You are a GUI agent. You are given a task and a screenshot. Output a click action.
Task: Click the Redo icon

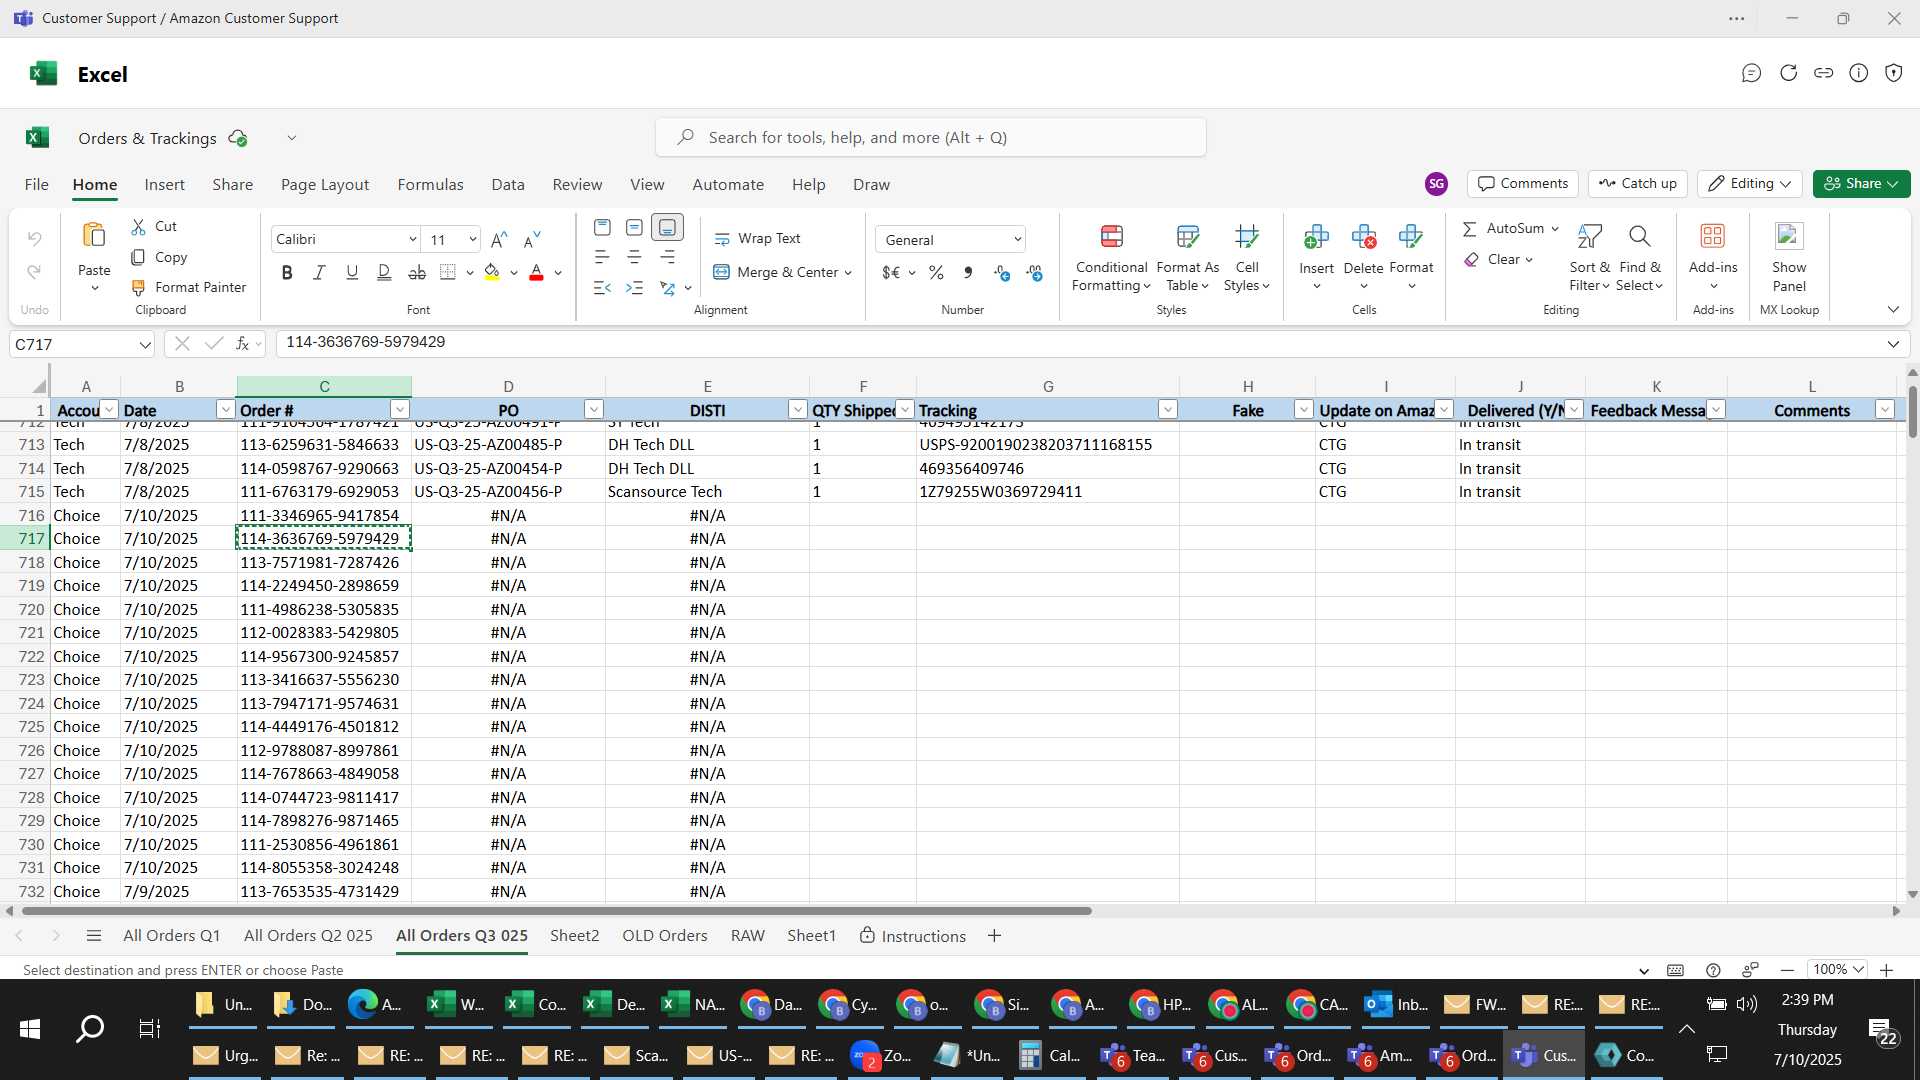coord(35,272)
